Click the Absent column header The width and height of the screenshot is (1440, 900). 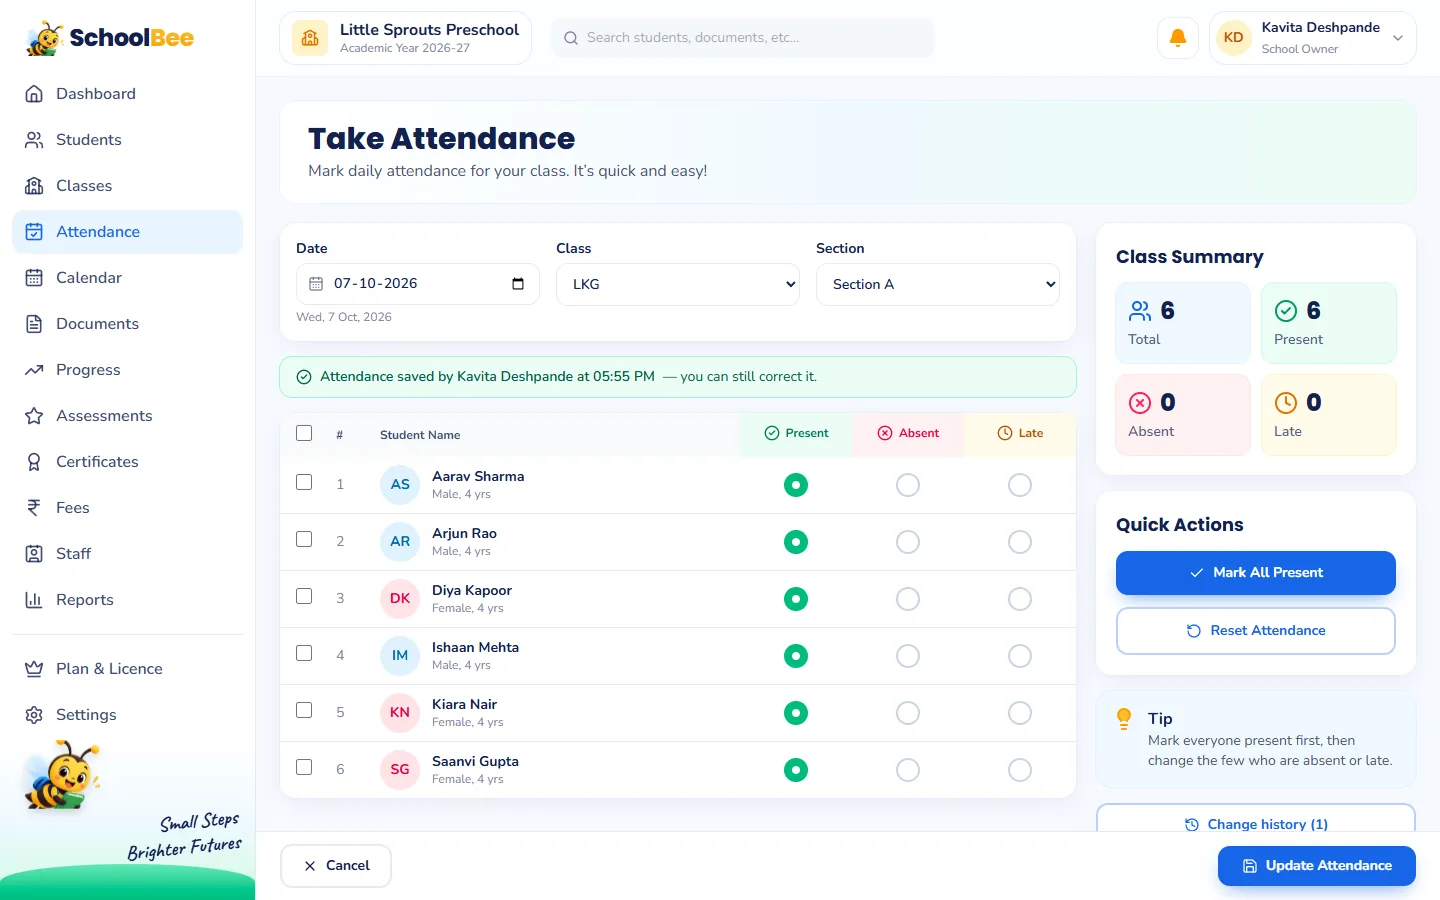(908, 434)
